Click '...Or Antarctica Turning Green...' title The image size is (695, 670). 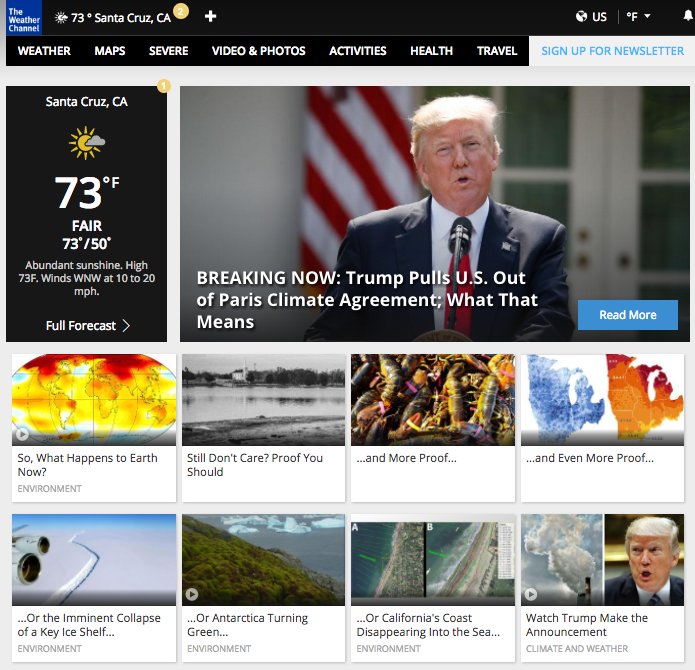247,625
